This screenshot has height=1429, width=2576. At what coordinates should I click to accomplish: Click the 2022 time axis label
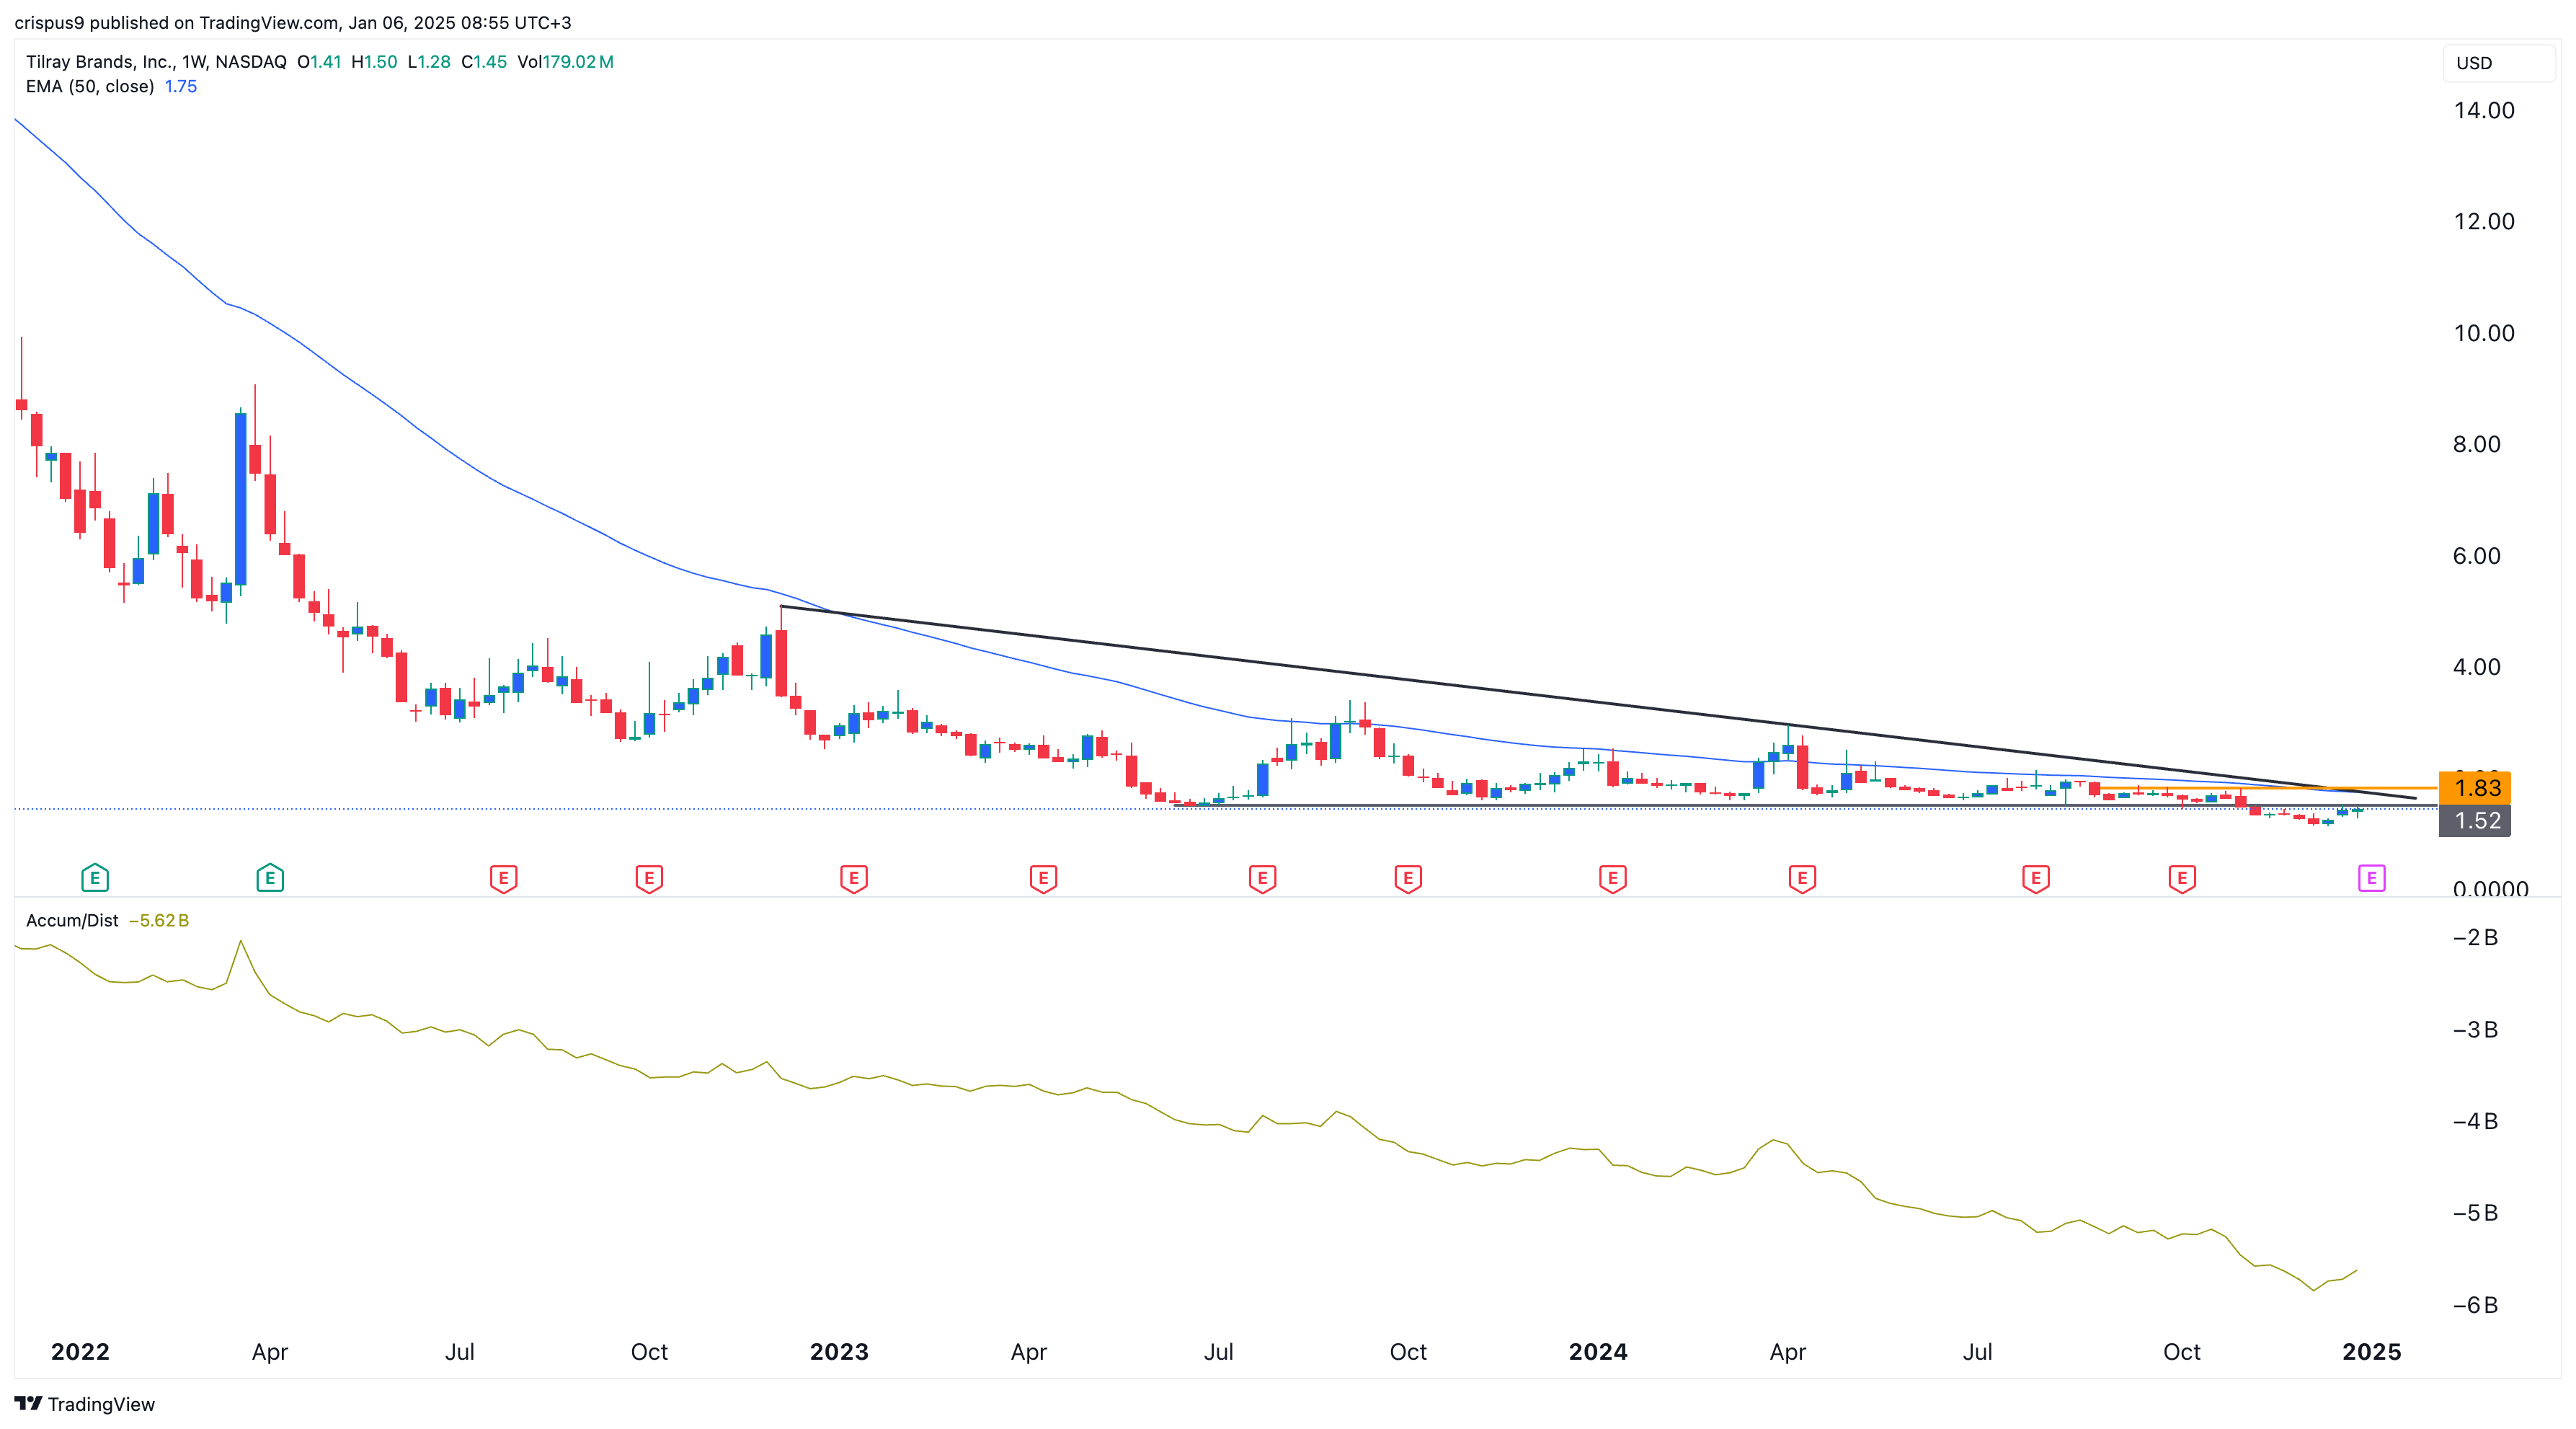point(80,1352)
